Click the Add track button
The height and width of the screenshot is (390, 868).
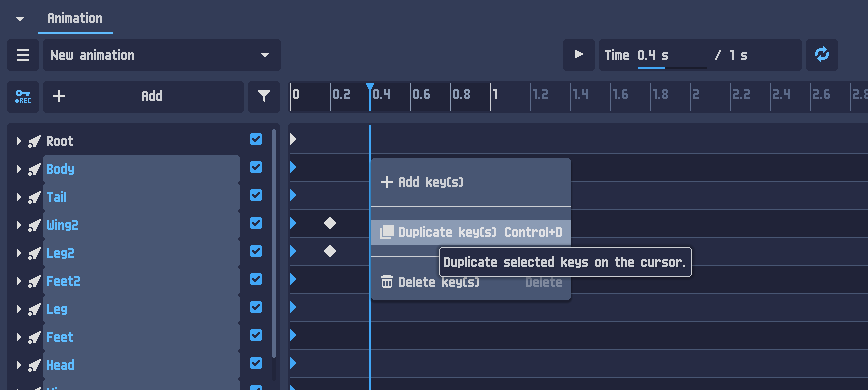pyautogui.click(x=143, y=97)
